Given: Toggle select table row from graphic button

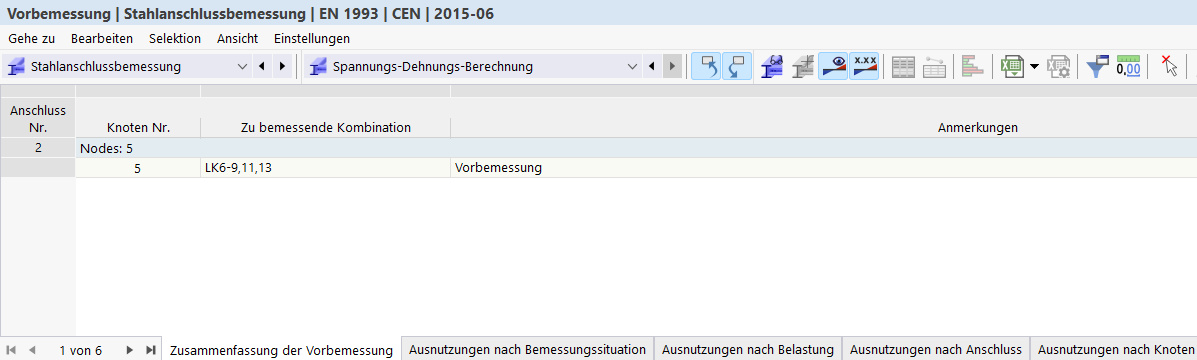Looking at the screenshot, I should coord(737,66).
